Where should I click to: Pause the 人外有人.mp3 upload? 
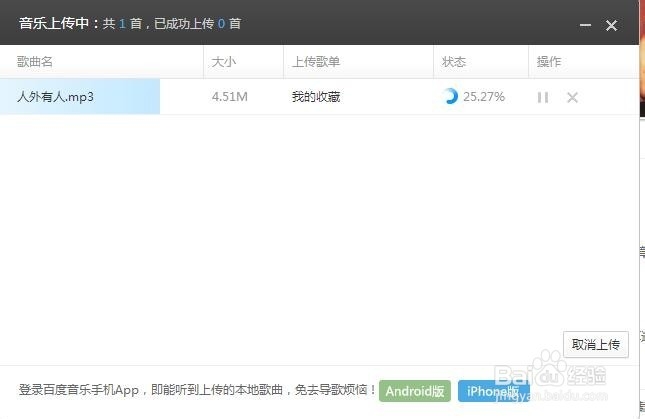[x=543, y=97]
